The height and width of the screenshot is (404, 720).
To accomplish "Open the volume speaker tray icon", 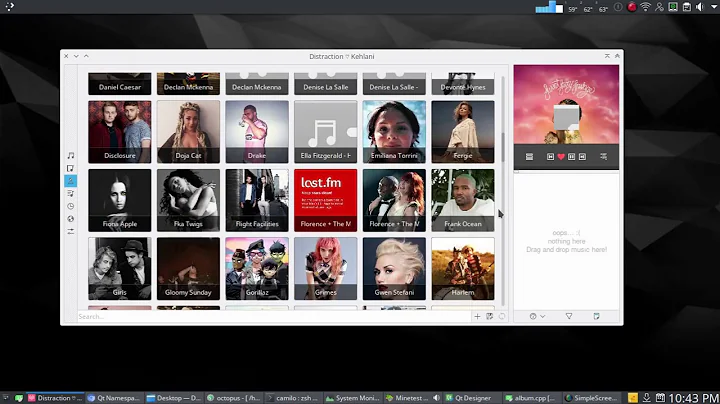I will point(700,7).
